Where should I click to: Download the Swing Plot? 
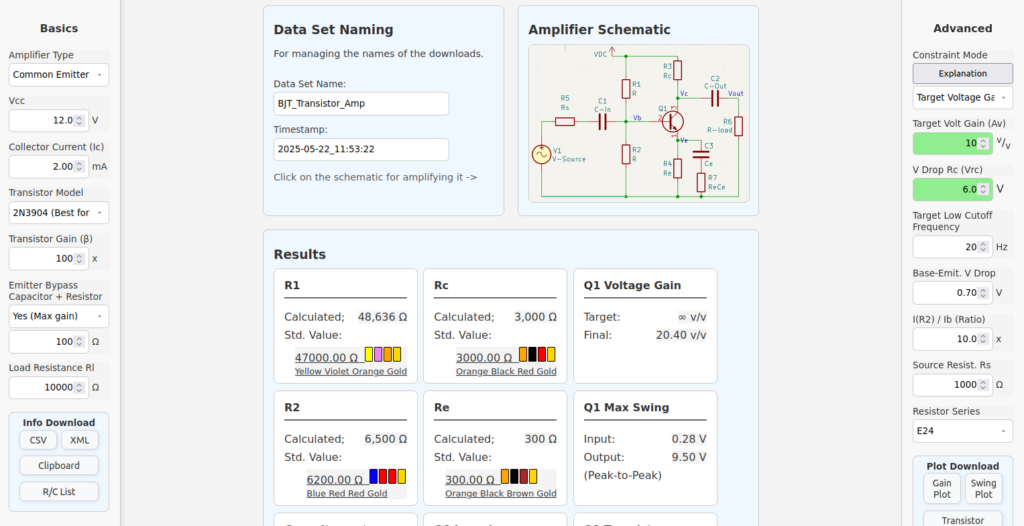983,489
